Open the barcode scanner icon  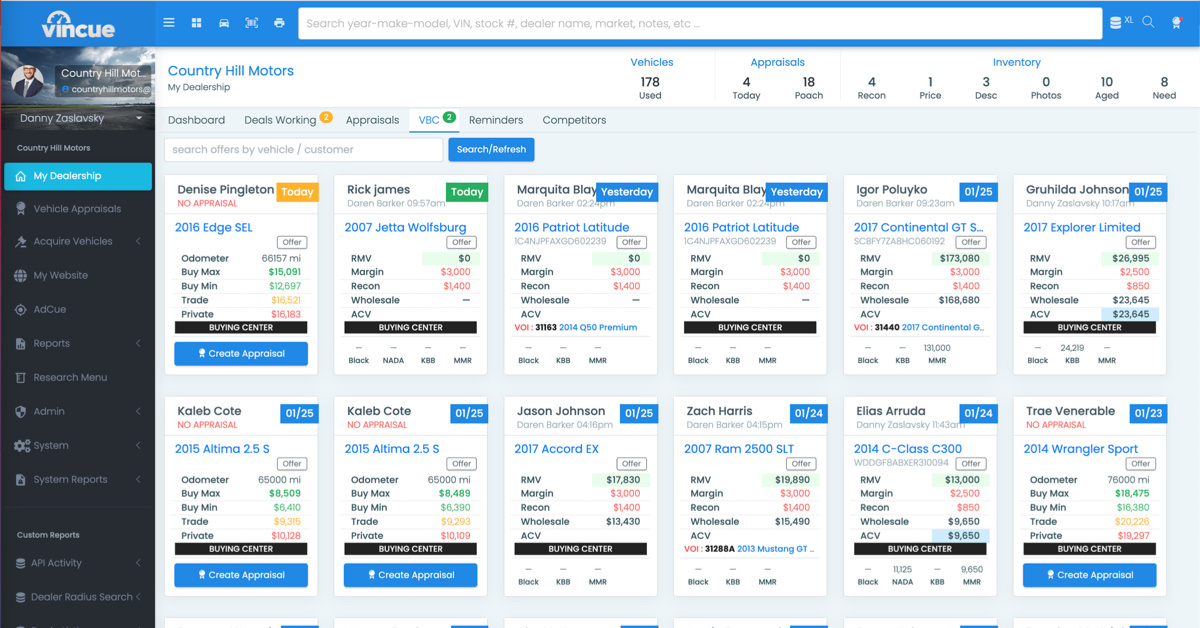pos(251,22)
